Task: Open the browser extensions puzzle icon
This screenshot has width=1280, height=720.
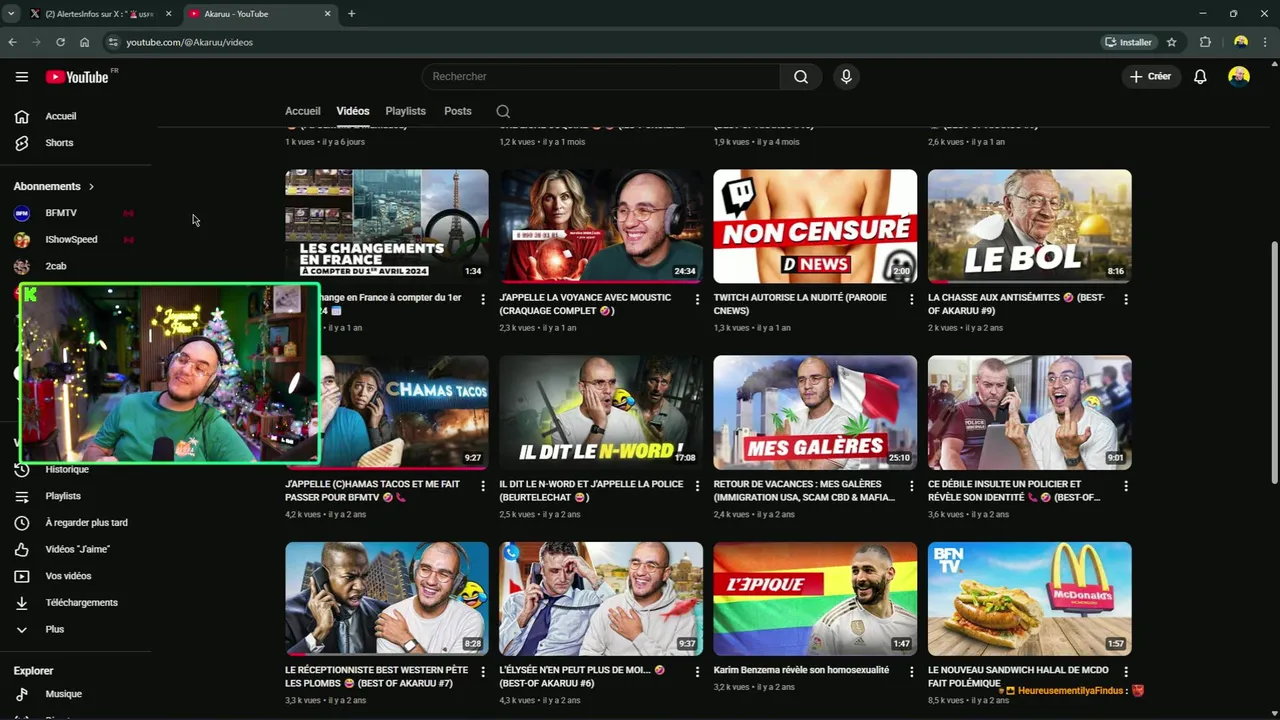Action: (1205, 42)
